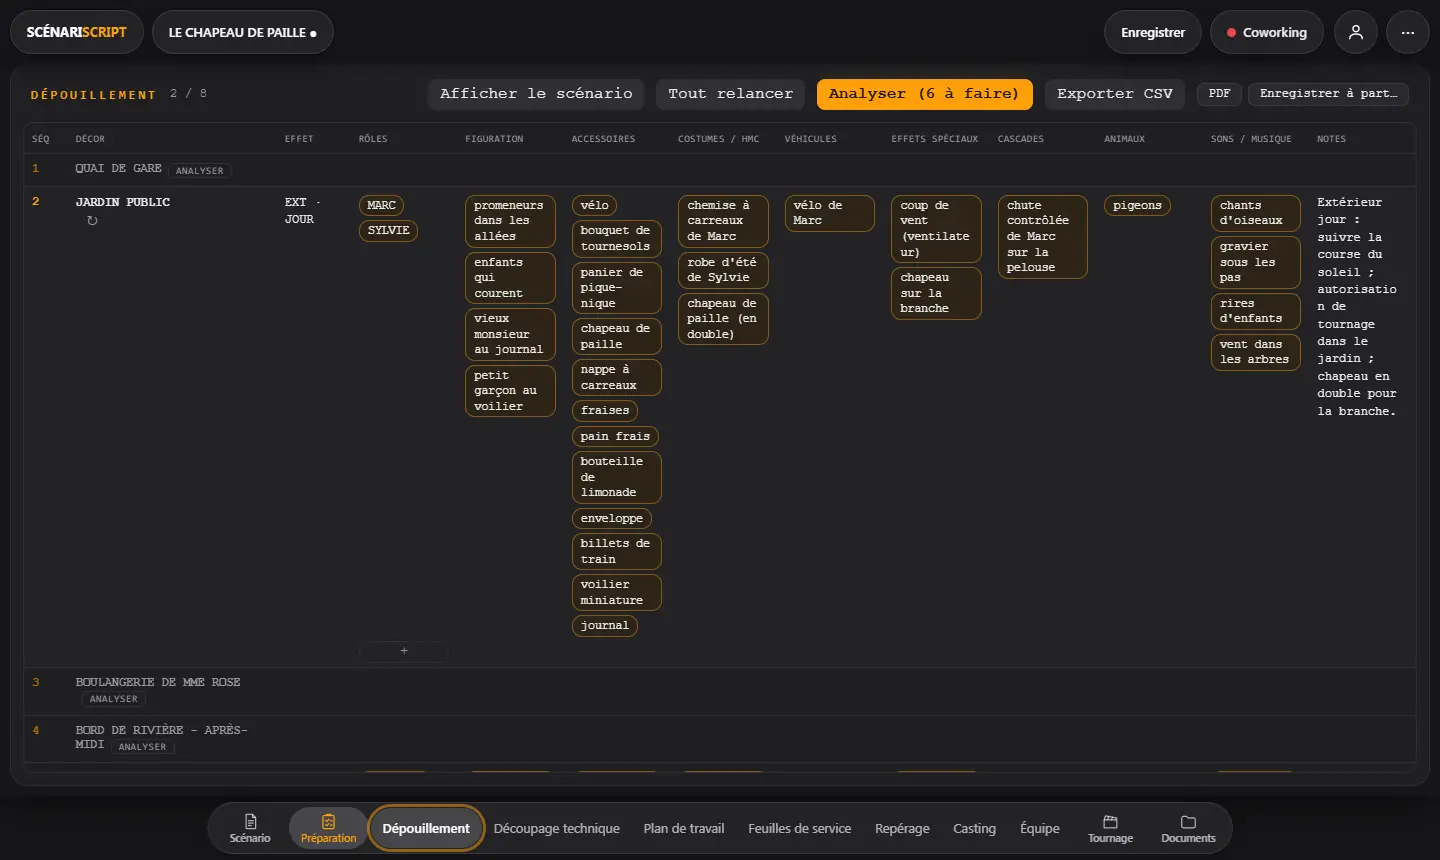This screenshot has width=1440, height=860.
Task: Select the MARC role tag
Action: coord(381,205)
